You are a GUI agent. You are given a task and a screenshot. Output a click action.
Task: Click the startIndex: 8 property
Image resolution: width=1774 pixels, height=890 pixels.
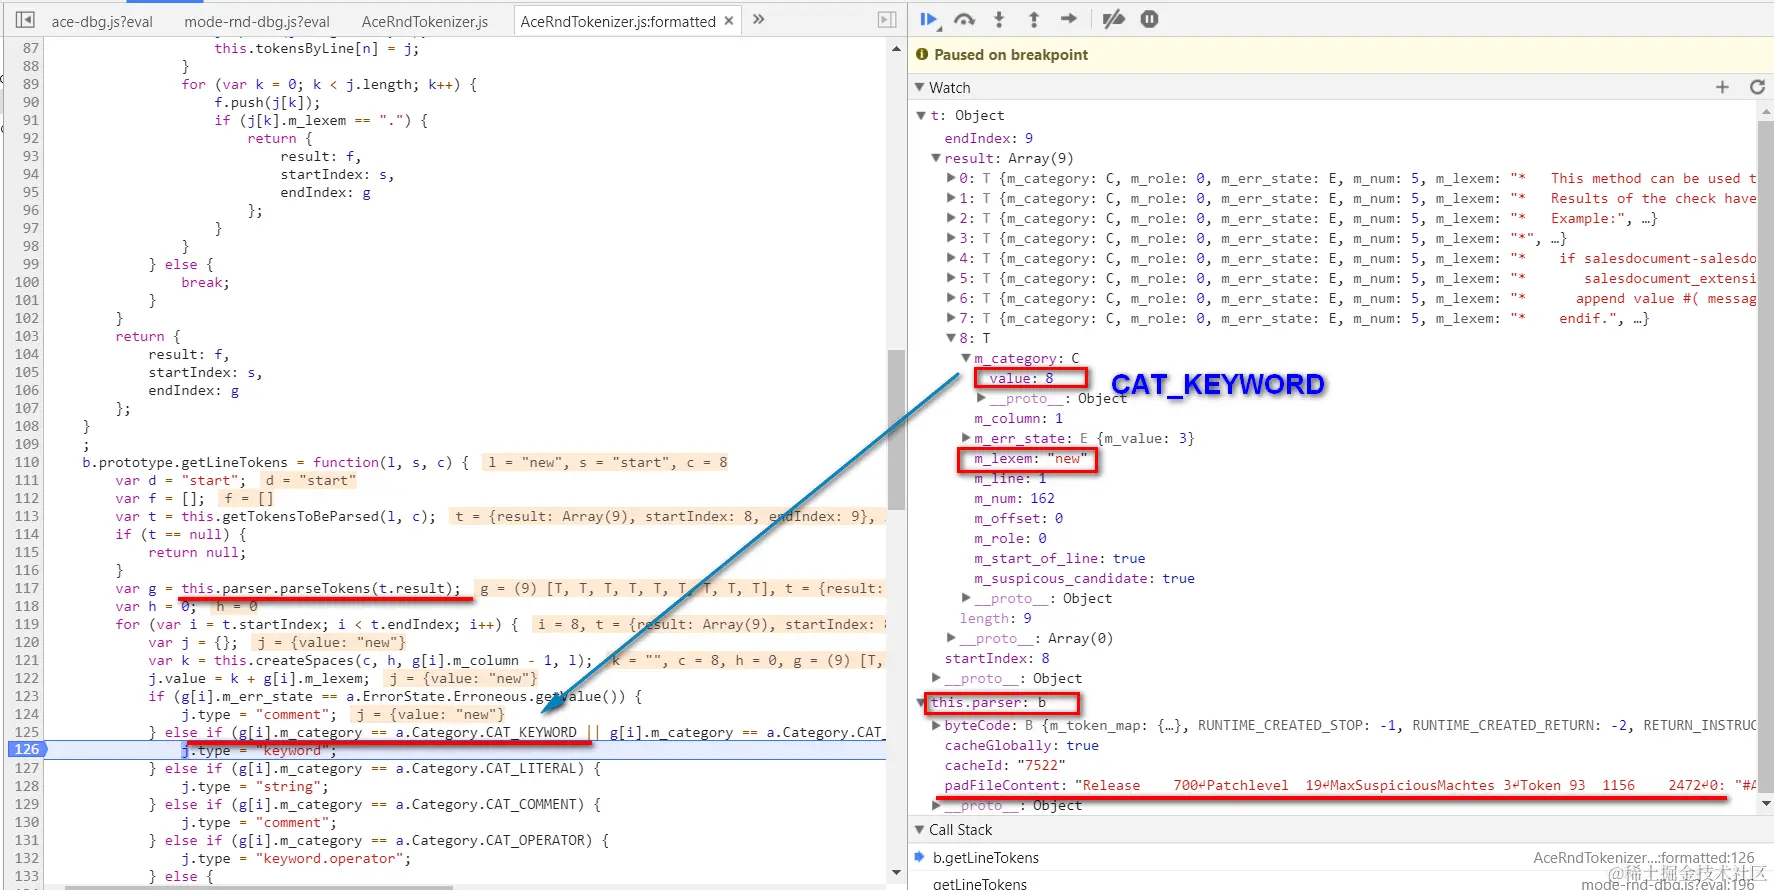click(x=997, y=658)
